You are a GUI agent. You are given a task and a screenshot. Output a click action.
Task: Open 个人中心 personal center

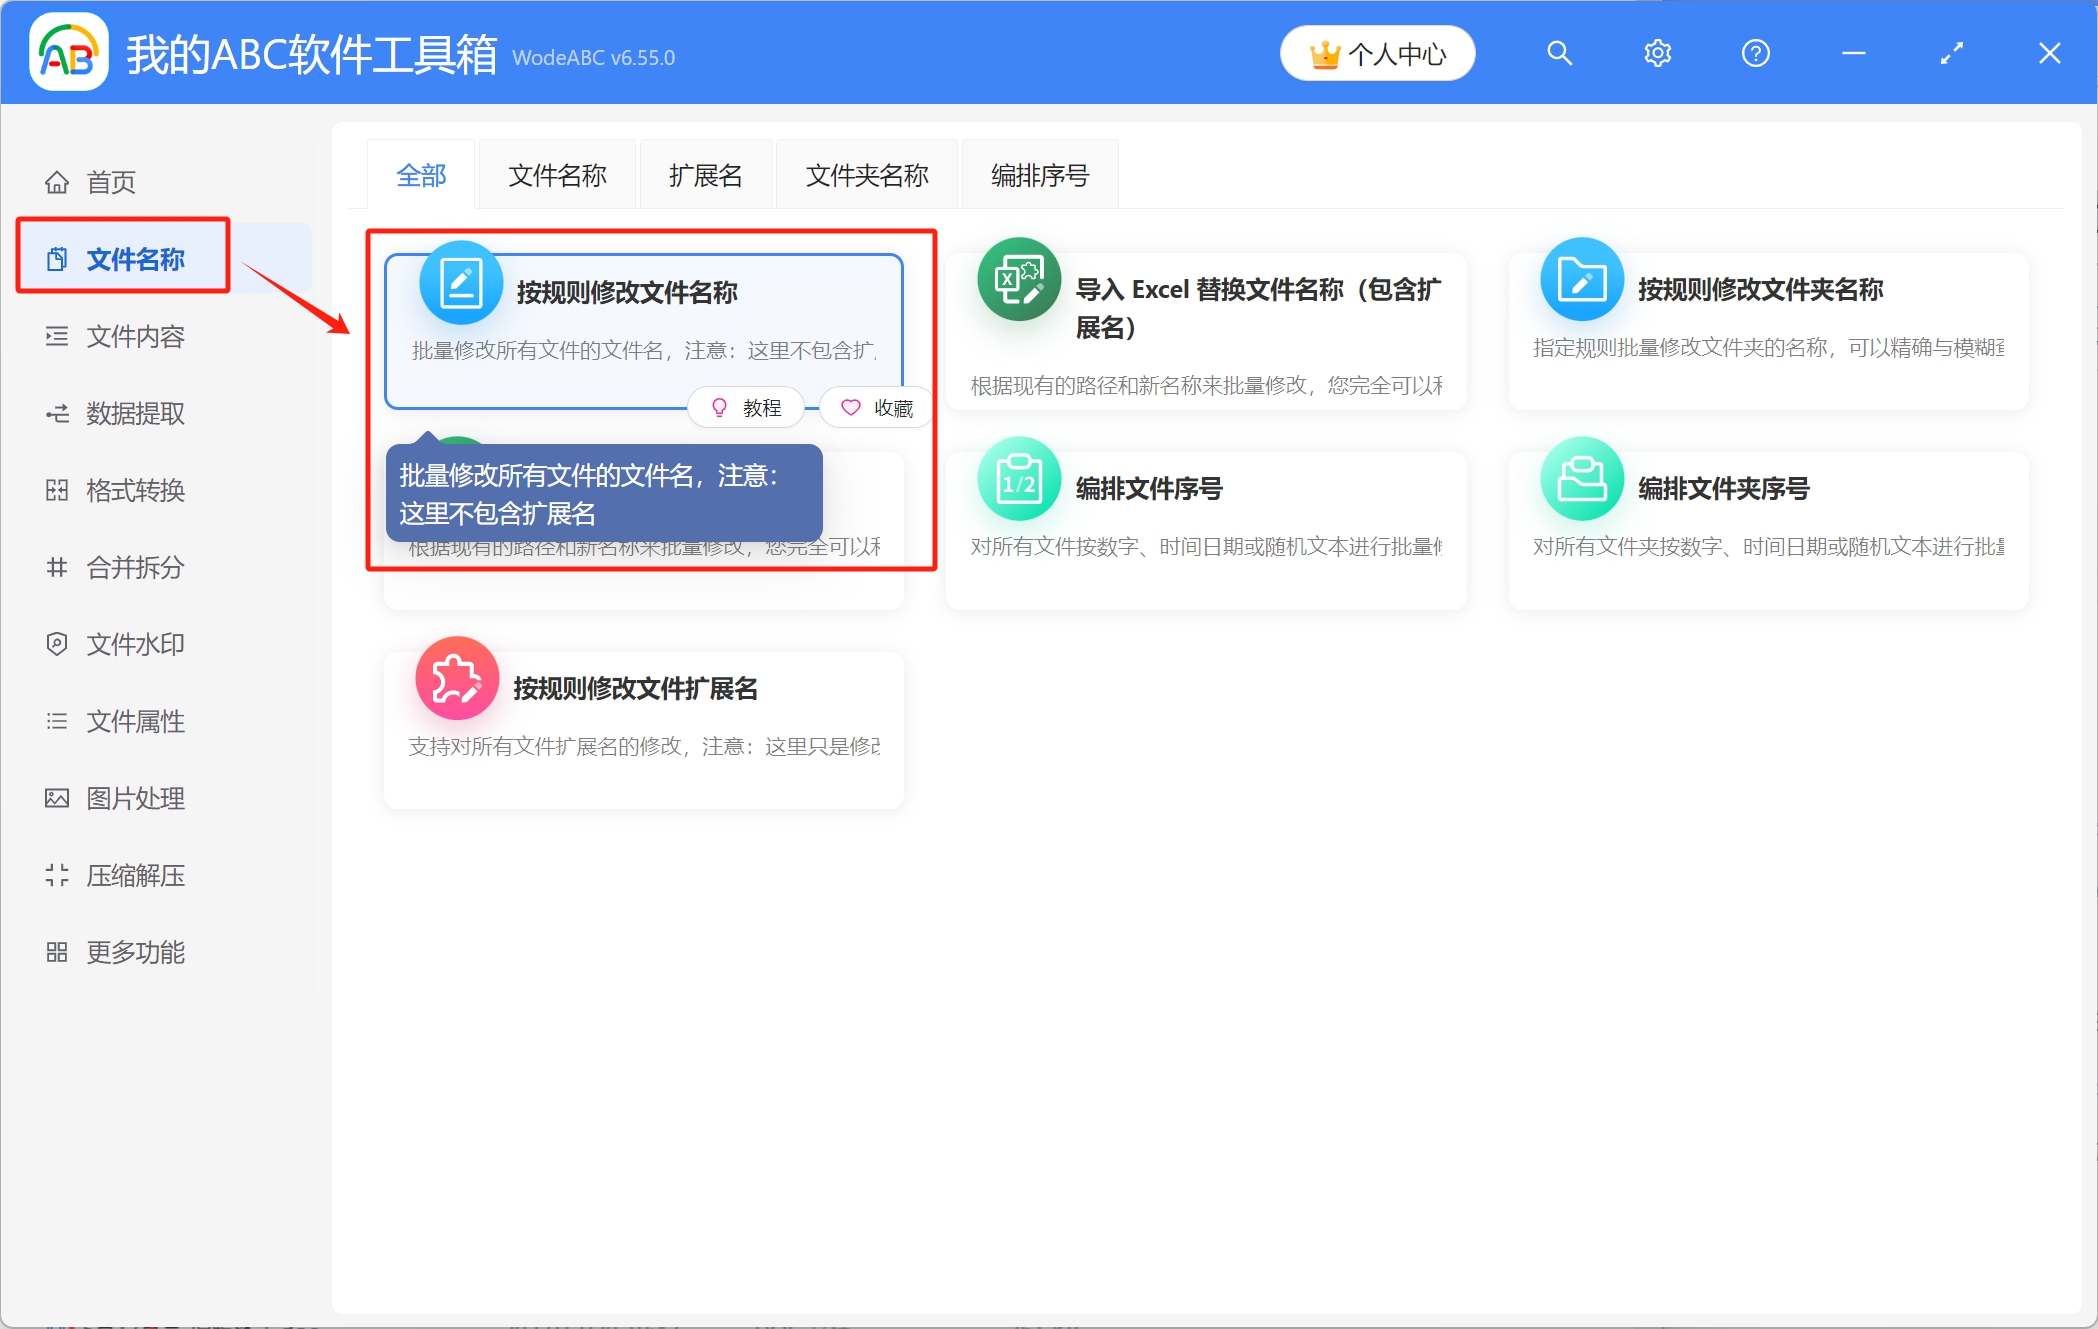coord(1377,53)
